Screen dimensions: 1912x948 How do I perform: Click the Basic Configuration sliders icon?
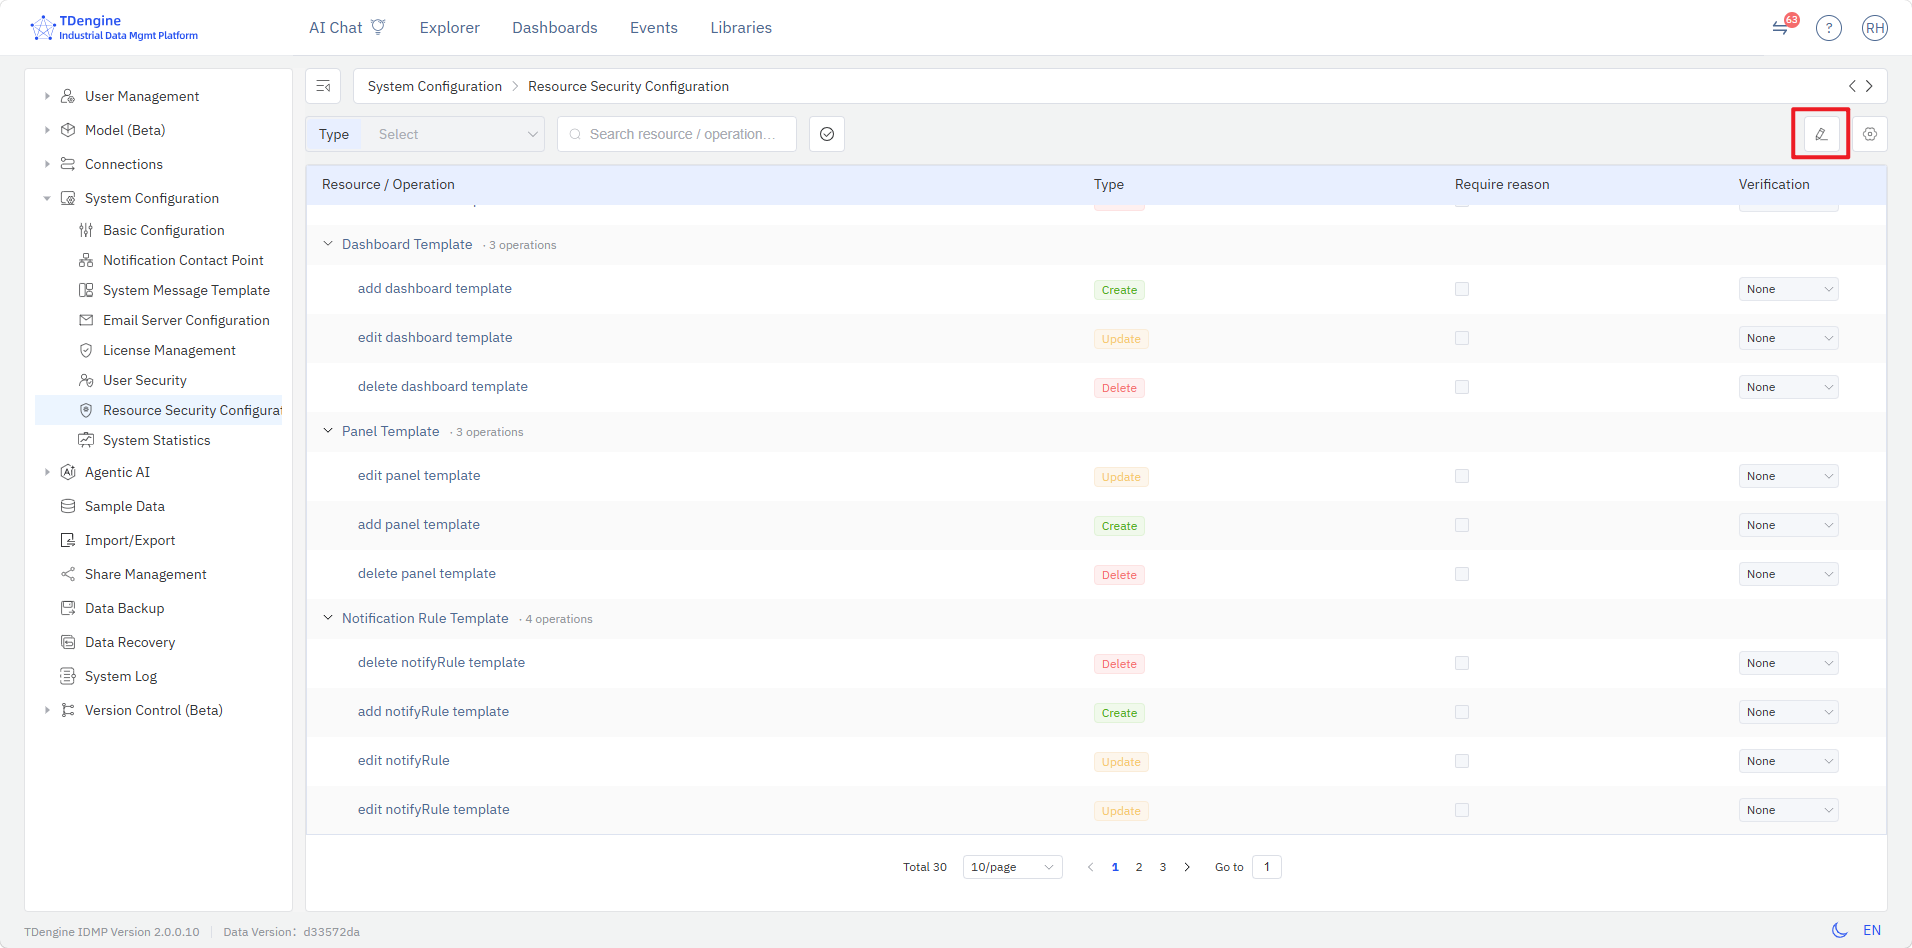pos(86,230)
